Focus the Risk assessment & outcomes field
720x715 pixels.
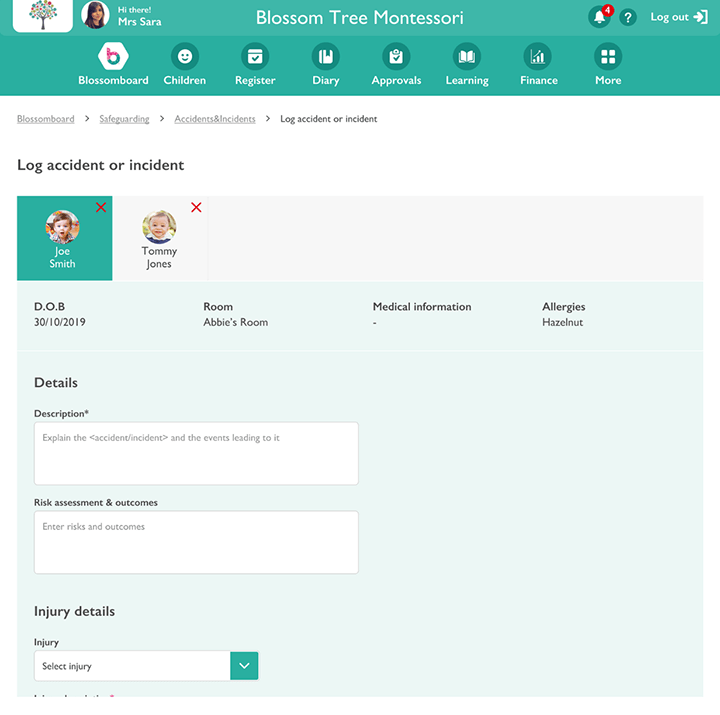pos(196,542)
